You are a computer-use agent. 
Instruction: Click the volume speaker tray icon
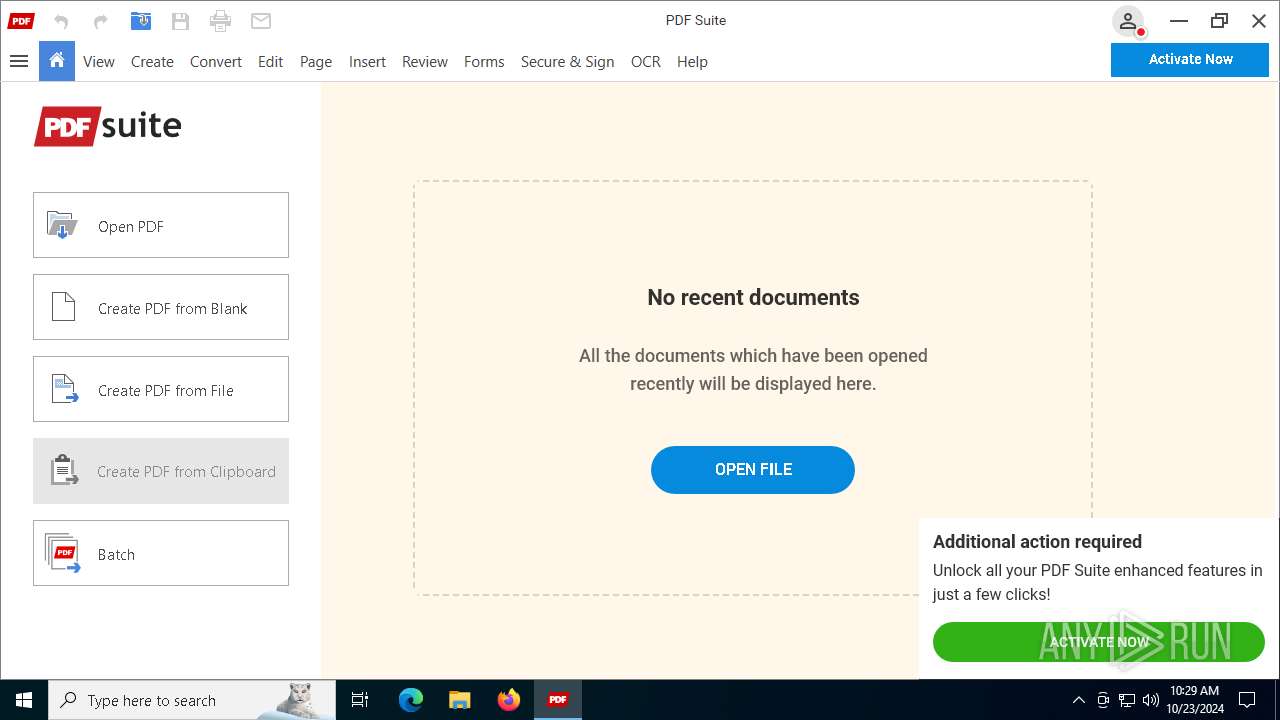[x=1151, y=700]
